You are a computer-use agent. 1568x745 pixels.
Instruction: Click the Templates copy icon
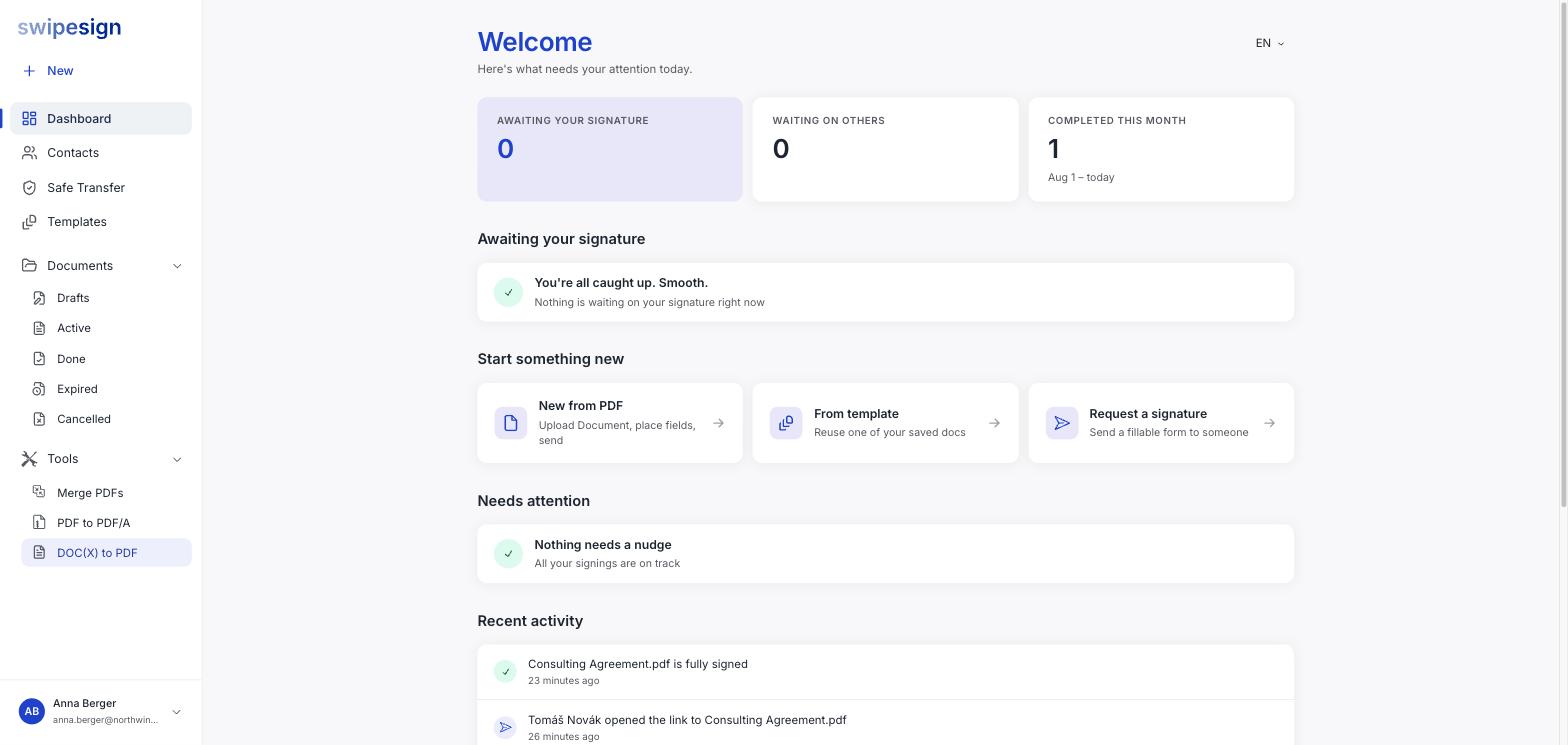(29, 222)
